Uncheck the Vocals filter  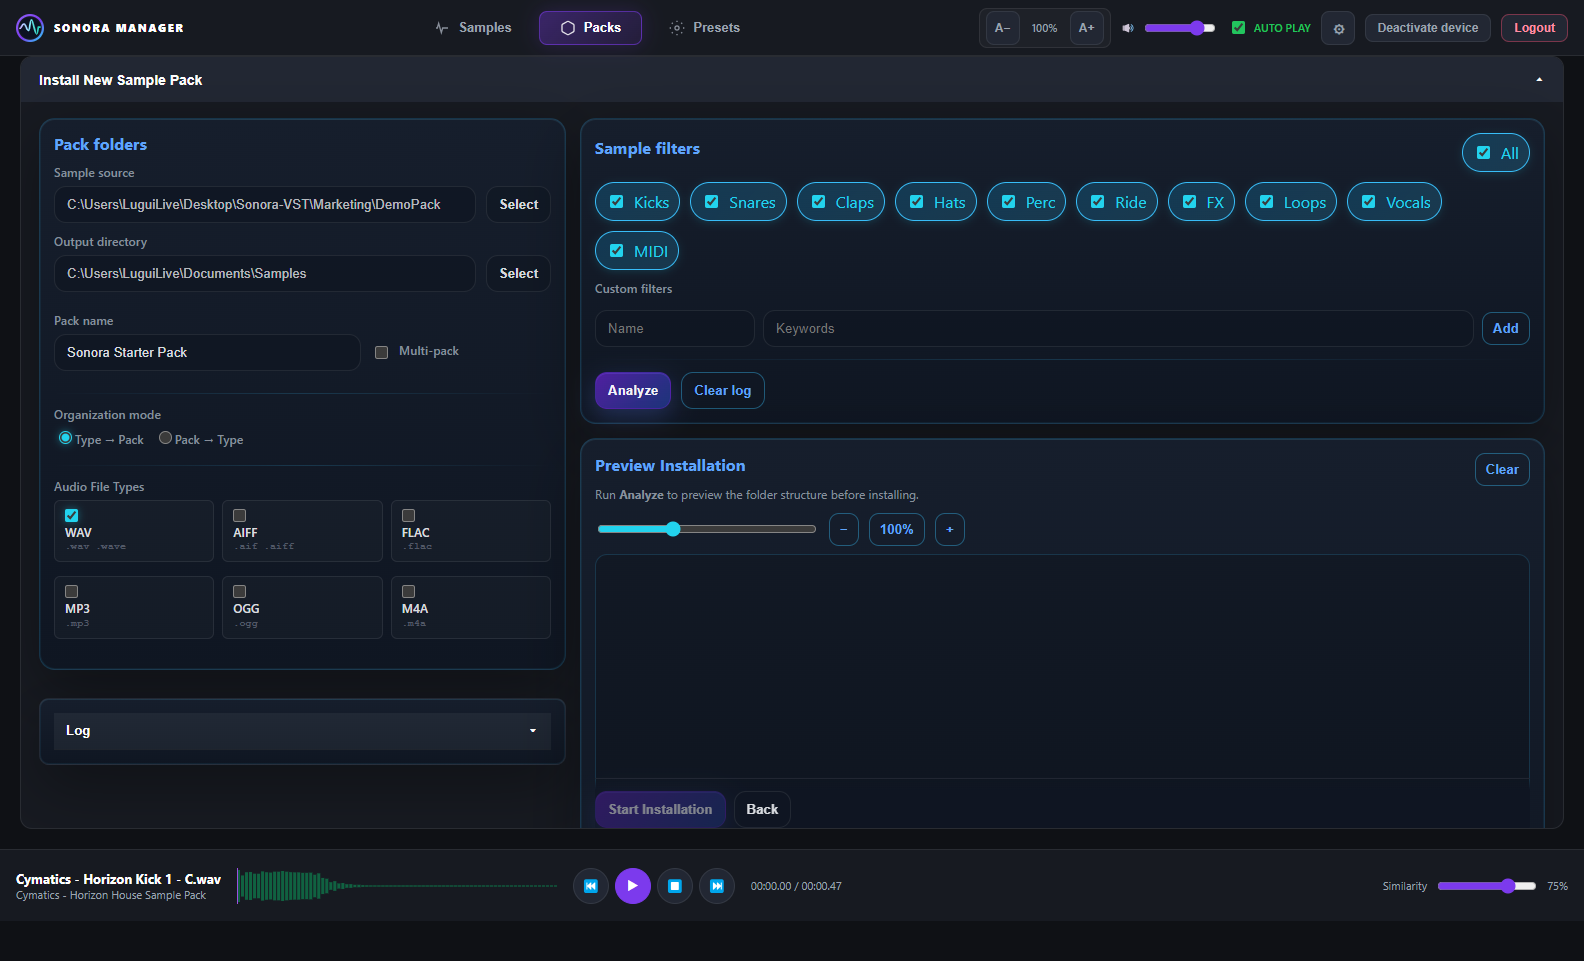click(x=1369, y=202)
